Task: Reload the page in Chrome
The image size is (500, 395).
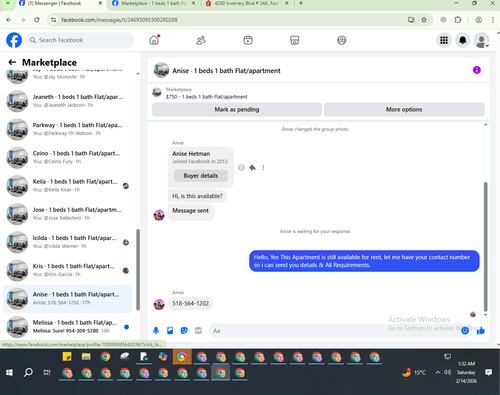Action: click(37, 20)
